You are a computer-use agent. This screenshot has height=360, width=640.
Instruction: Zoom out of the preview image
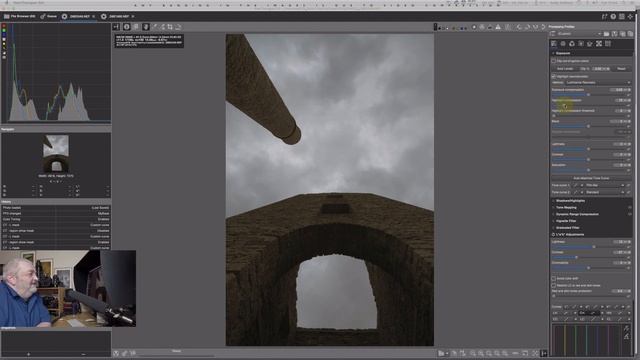(473, 353)
